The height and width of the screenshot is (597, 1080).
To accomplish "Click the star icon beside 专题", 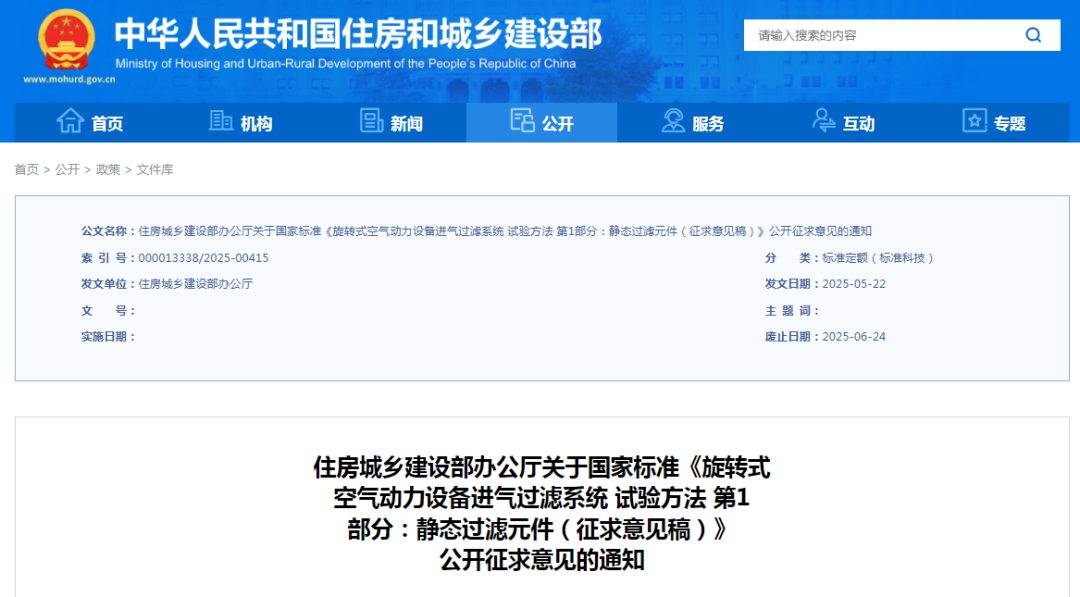I will click(x=974, y=121).
